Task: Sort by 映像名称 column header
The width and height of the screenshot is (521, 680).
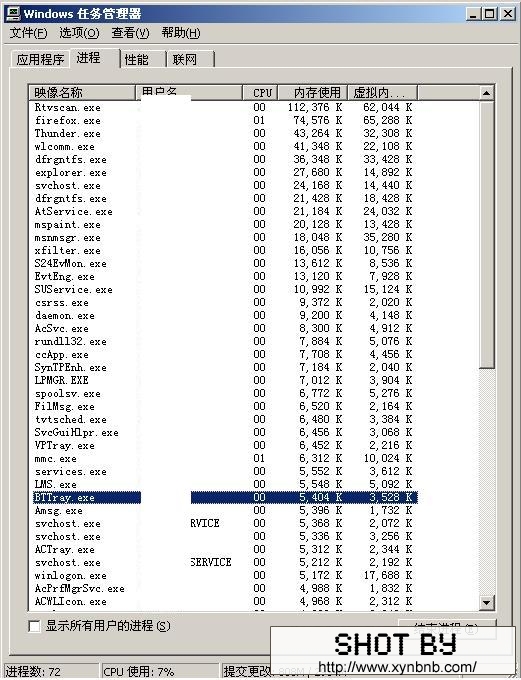Action: click(x=82, y=92)
